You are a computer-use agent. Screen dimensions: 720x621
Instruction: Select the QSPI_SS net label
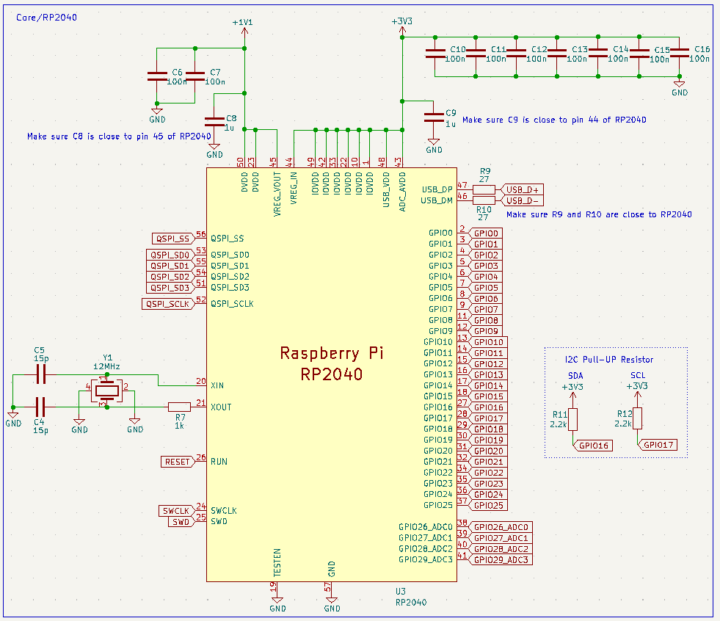point(171,239)
